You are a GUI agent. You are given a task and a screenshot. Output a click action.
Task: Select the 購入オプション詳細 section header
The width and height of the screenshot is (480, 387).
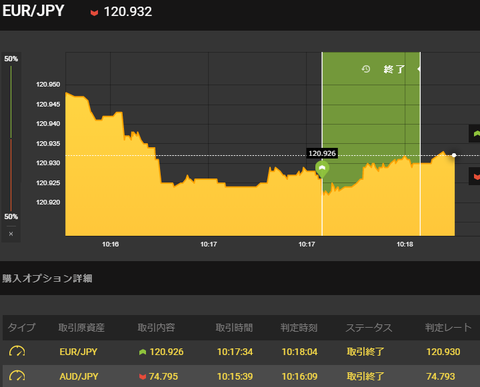point(47,278)
